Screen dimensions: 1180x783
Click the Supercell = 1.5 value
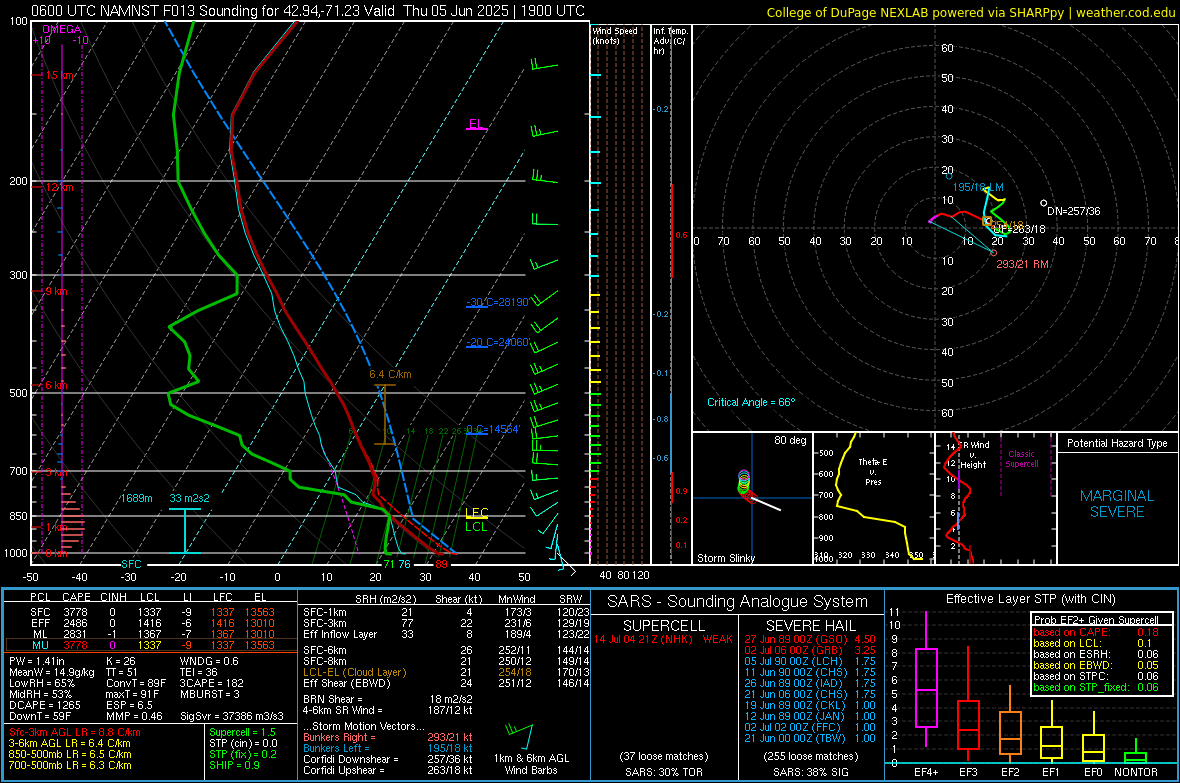click(242, 732)
